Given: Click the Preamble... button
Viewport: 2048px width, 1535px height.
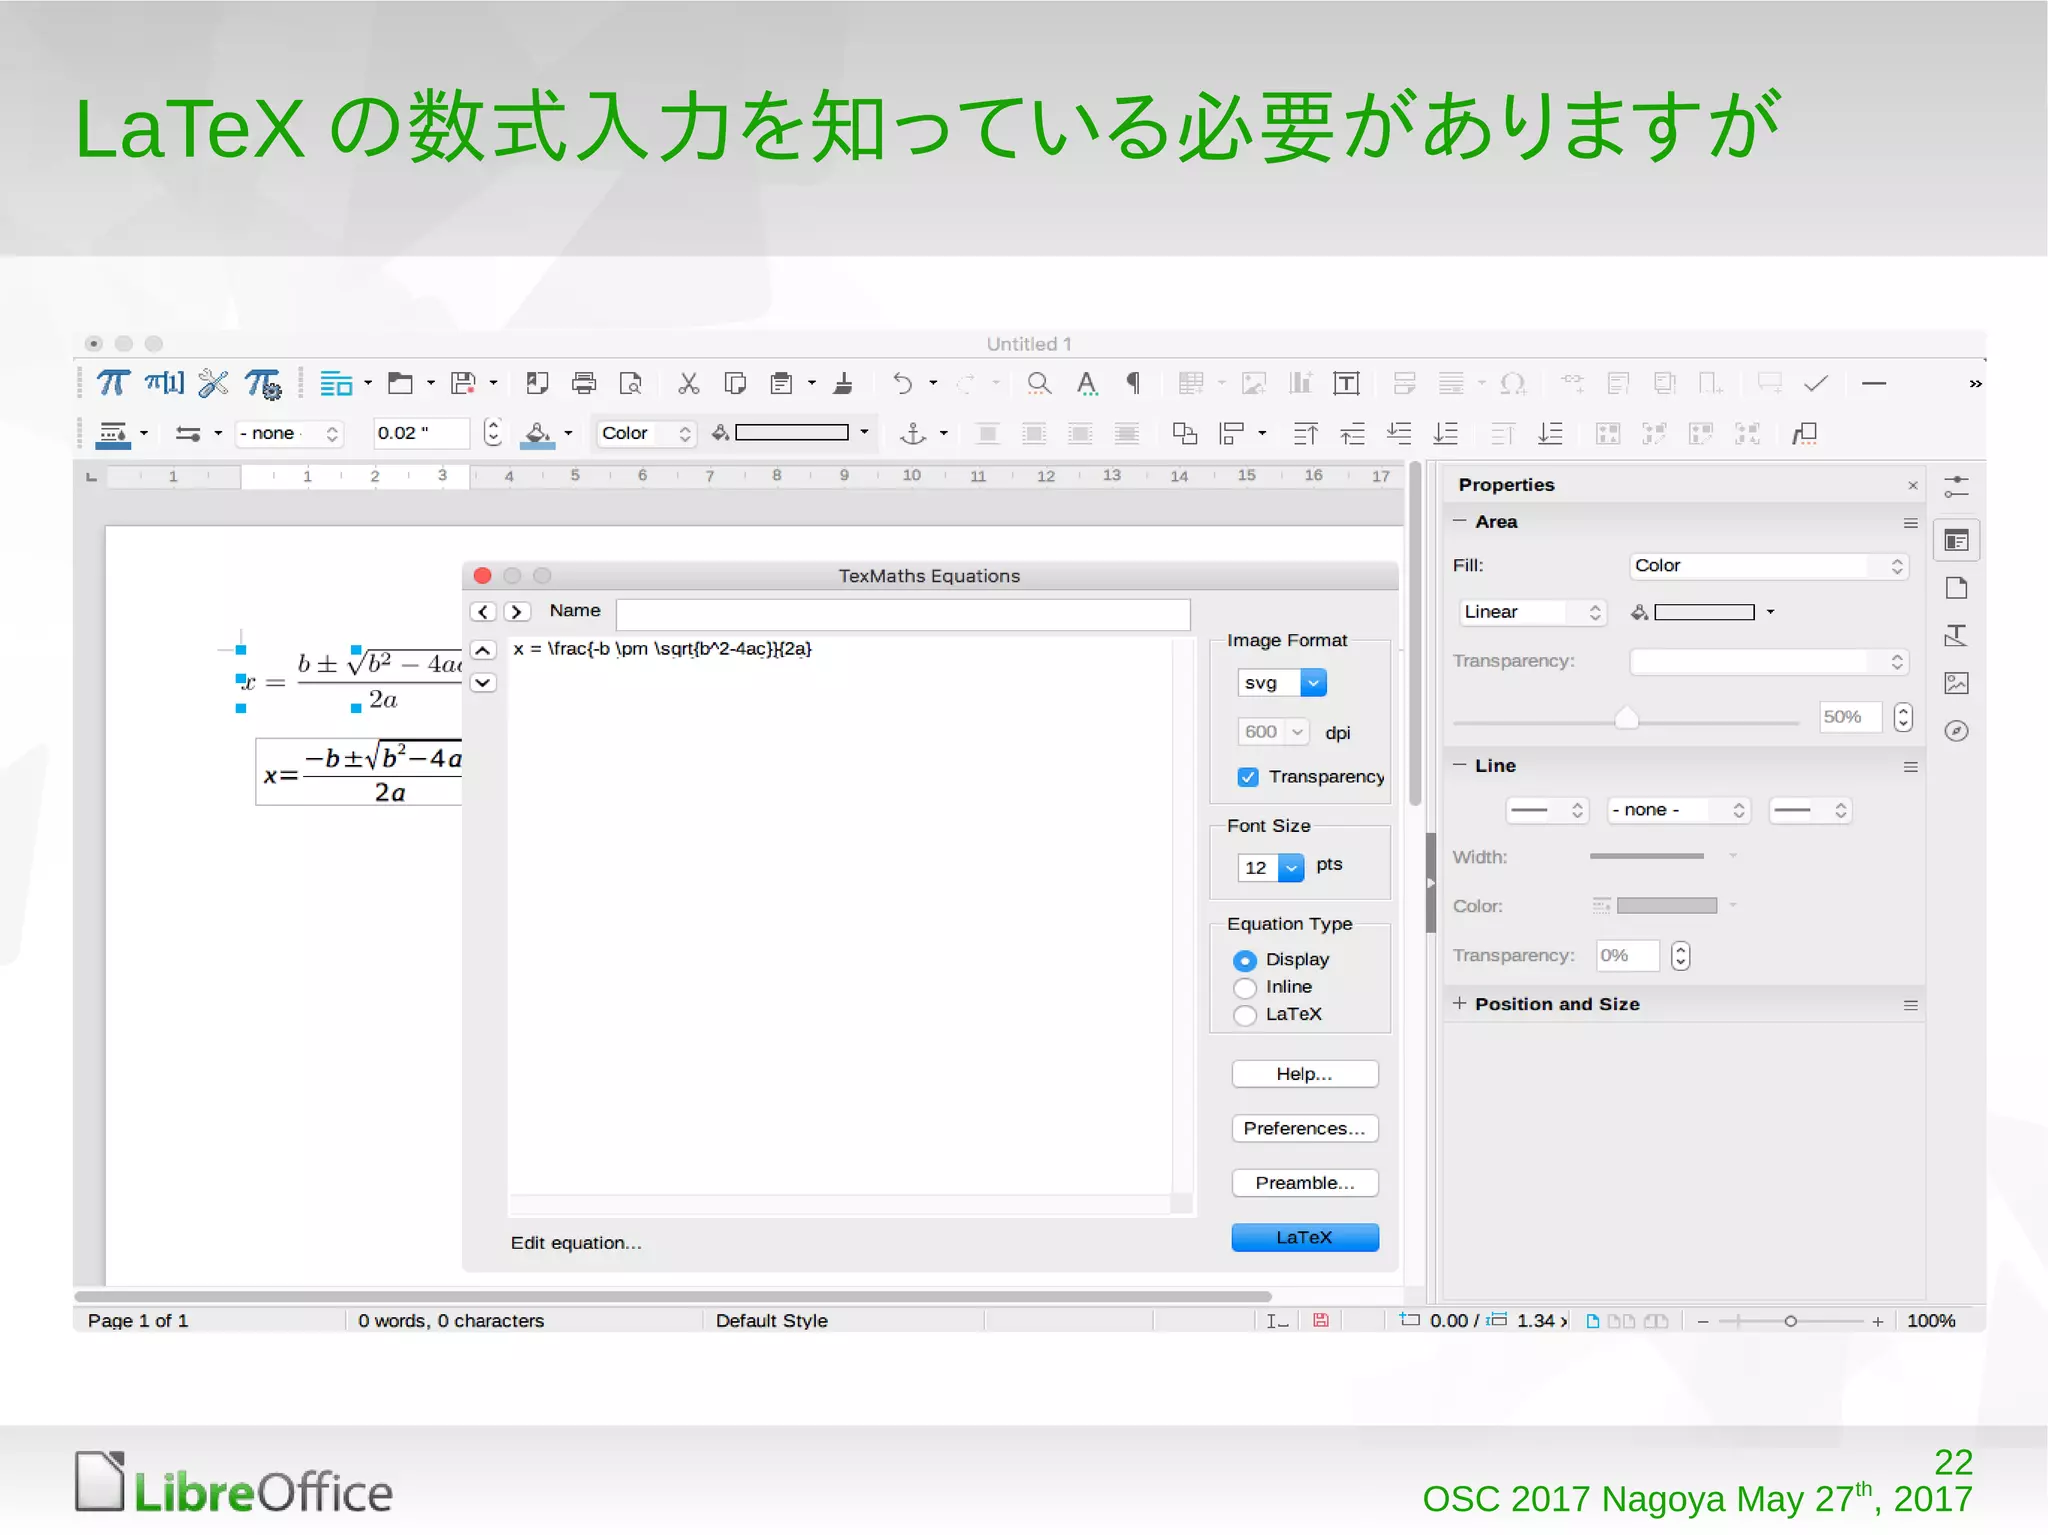Looking at the screenshot, I should [x=1304, y=1183].
